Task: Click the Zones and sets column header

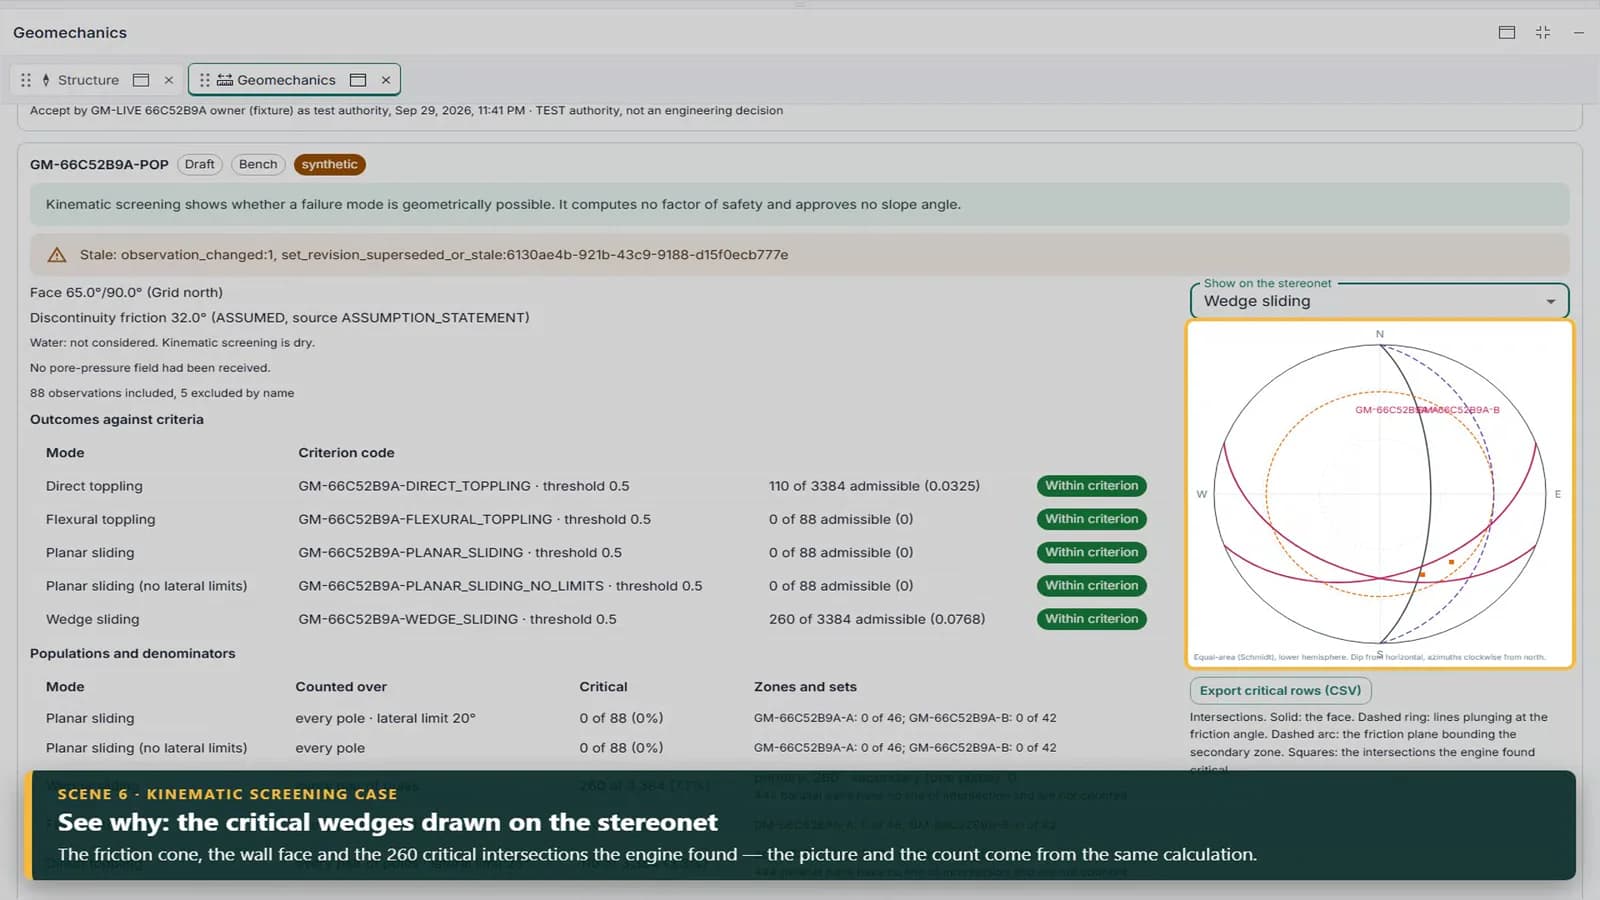Action: [805, 687]
